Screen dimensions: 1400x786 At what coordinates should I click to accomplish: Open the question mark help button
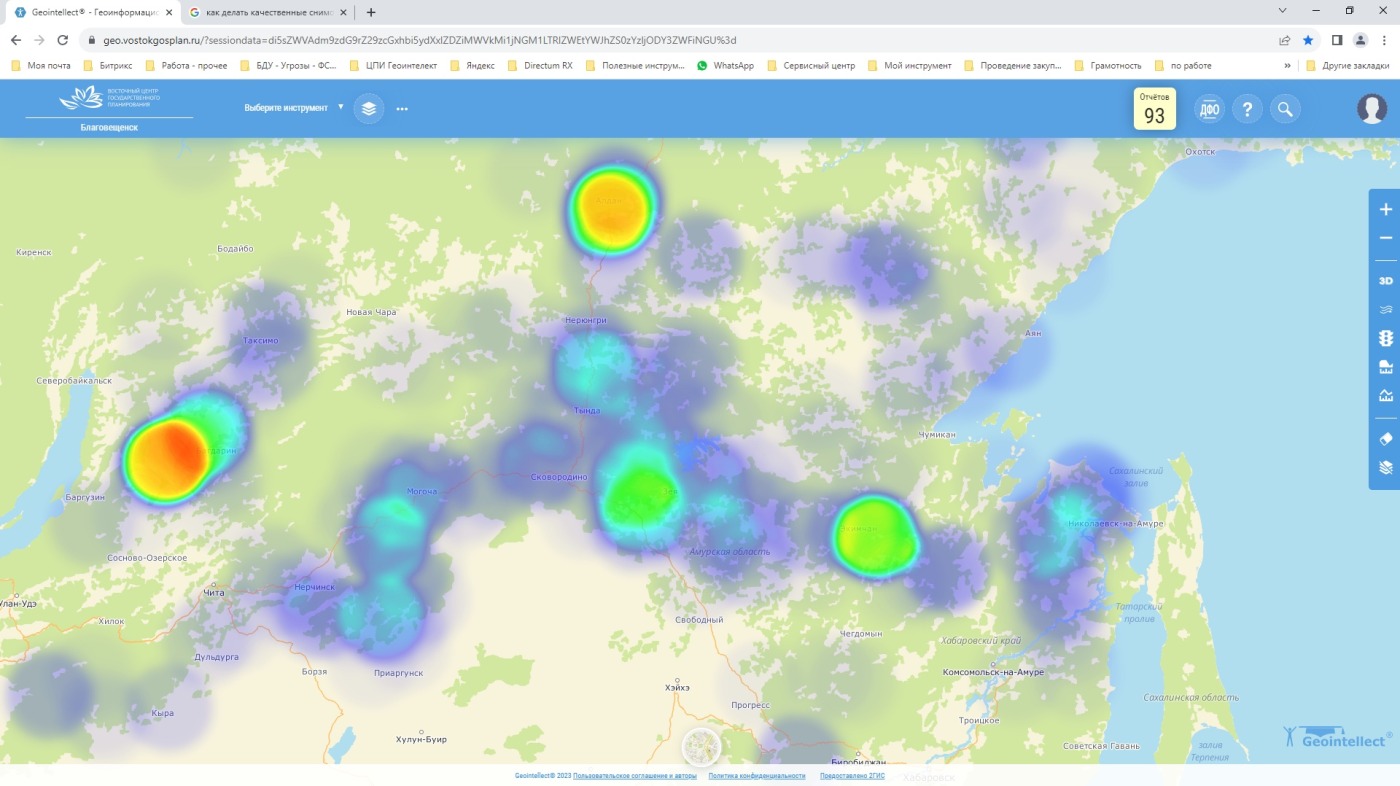1247,109
